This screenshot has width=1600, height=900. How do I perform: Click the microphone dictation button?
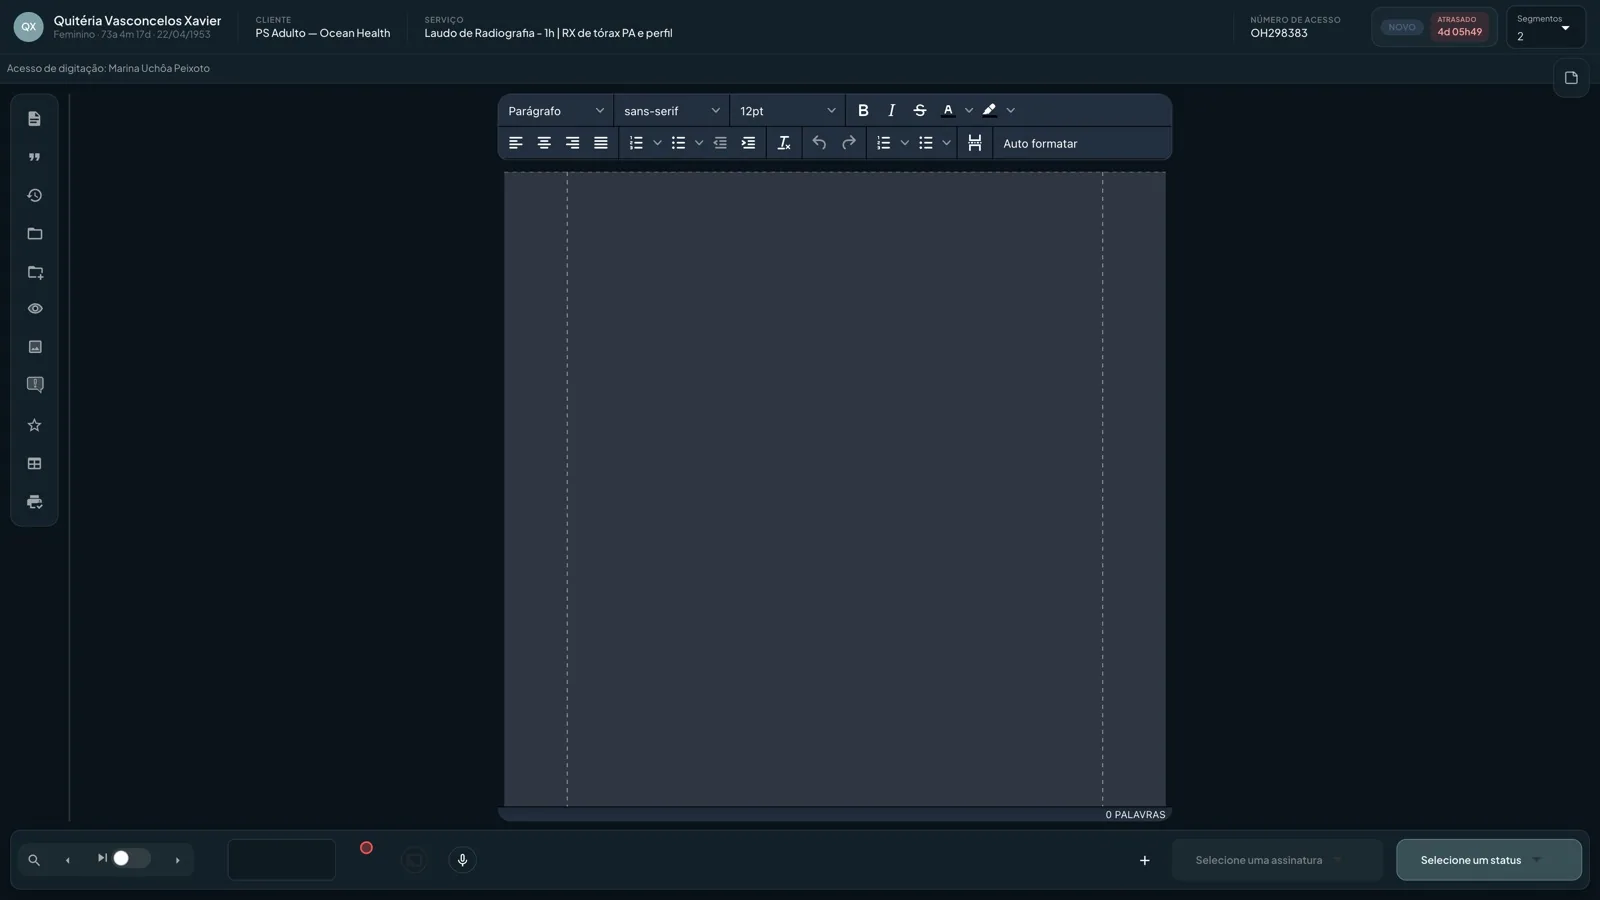click(x=462, y=860)
